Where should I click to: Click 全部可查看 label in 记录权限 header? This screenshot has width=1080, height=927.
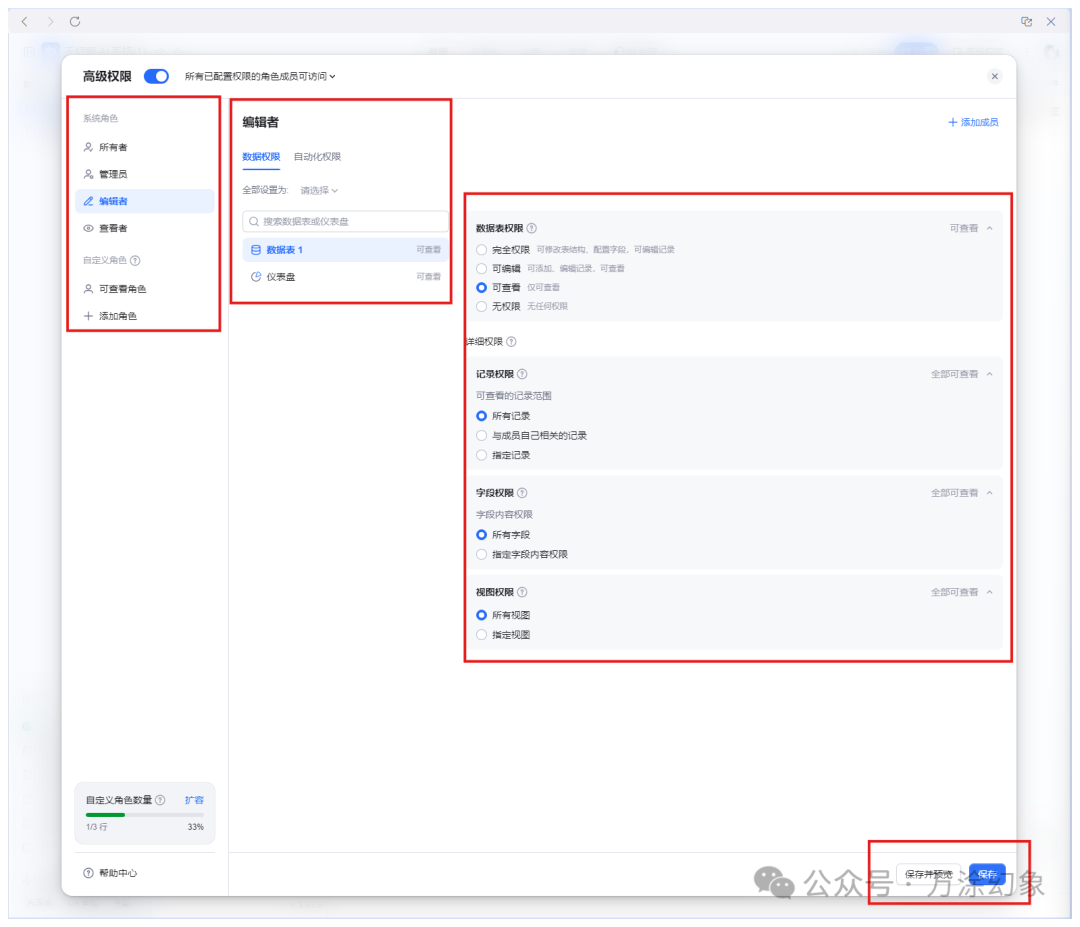pyautogui.click(x=955, y=374)
